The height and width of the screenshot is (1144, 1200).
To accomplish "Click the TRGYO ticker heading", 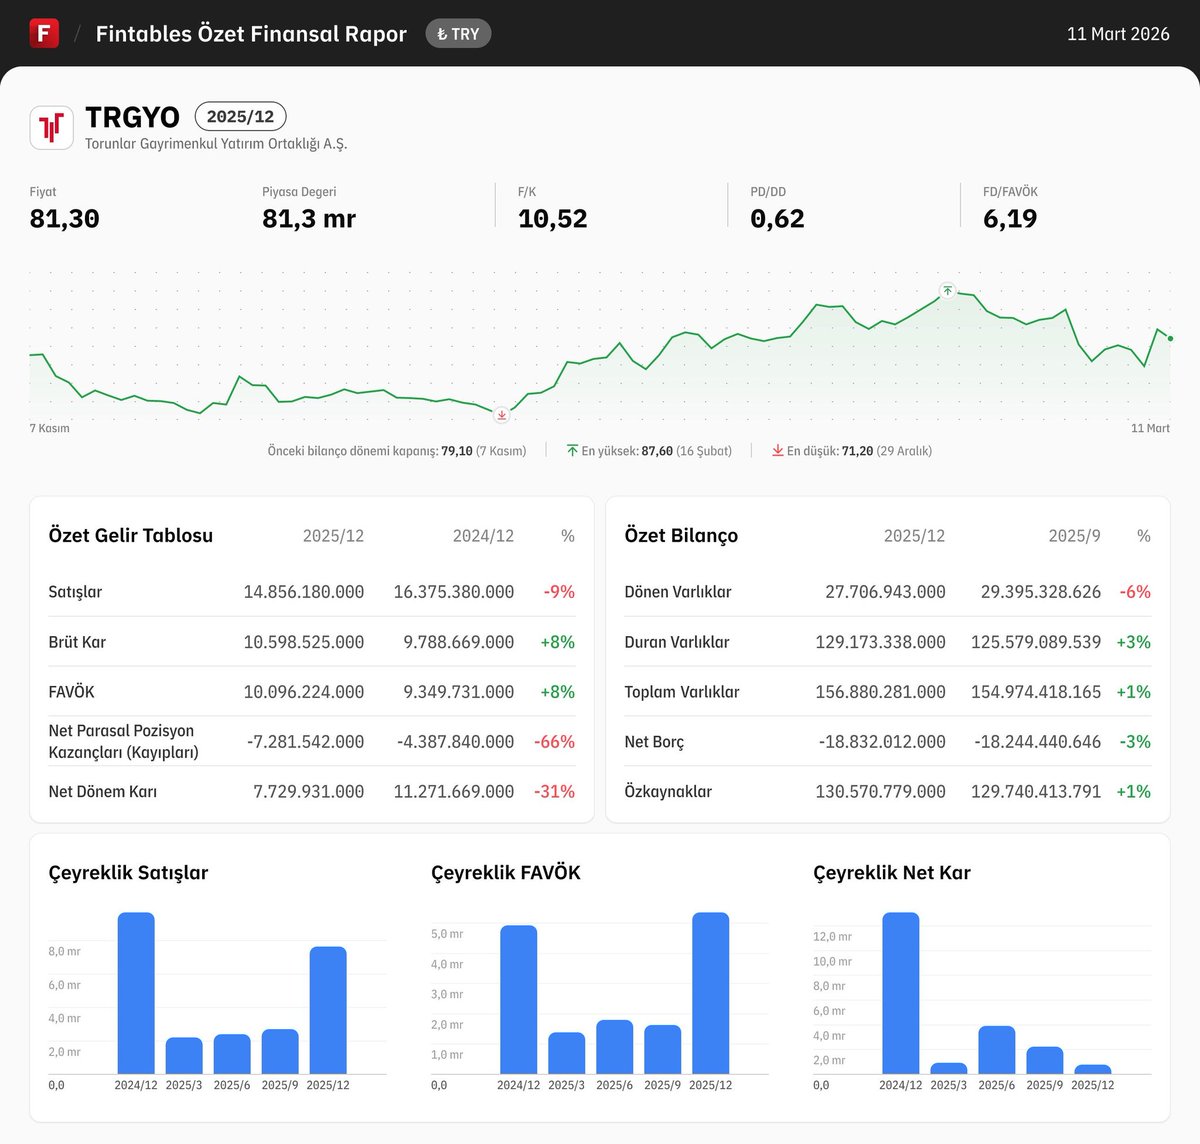I will point(132,117).
